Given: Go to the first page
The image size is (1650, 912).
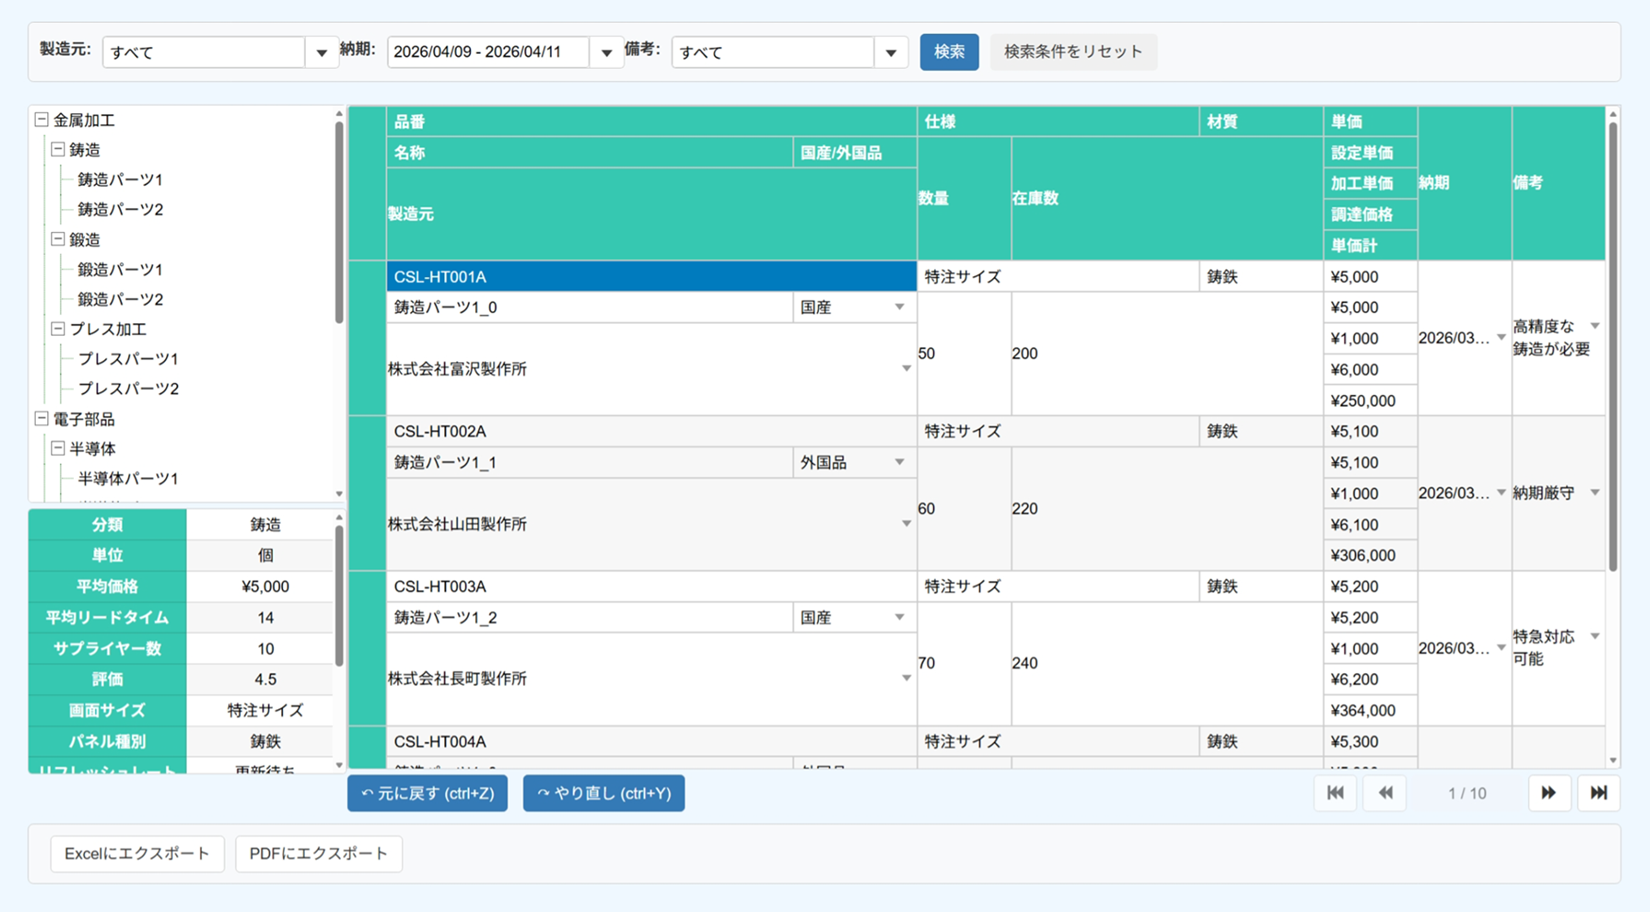Looking at the screenshot, I should click(x=1335, y=793).
